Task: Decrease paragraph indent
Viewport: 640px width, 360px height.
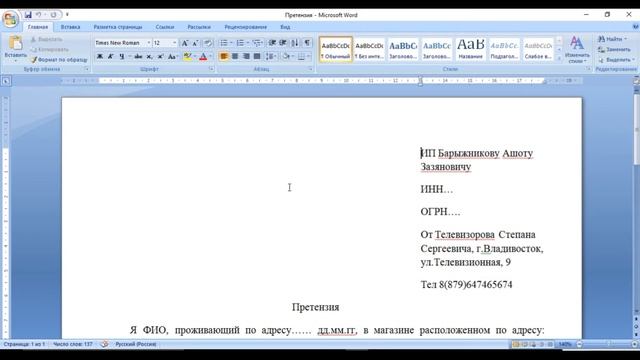Action: point(272,43)
